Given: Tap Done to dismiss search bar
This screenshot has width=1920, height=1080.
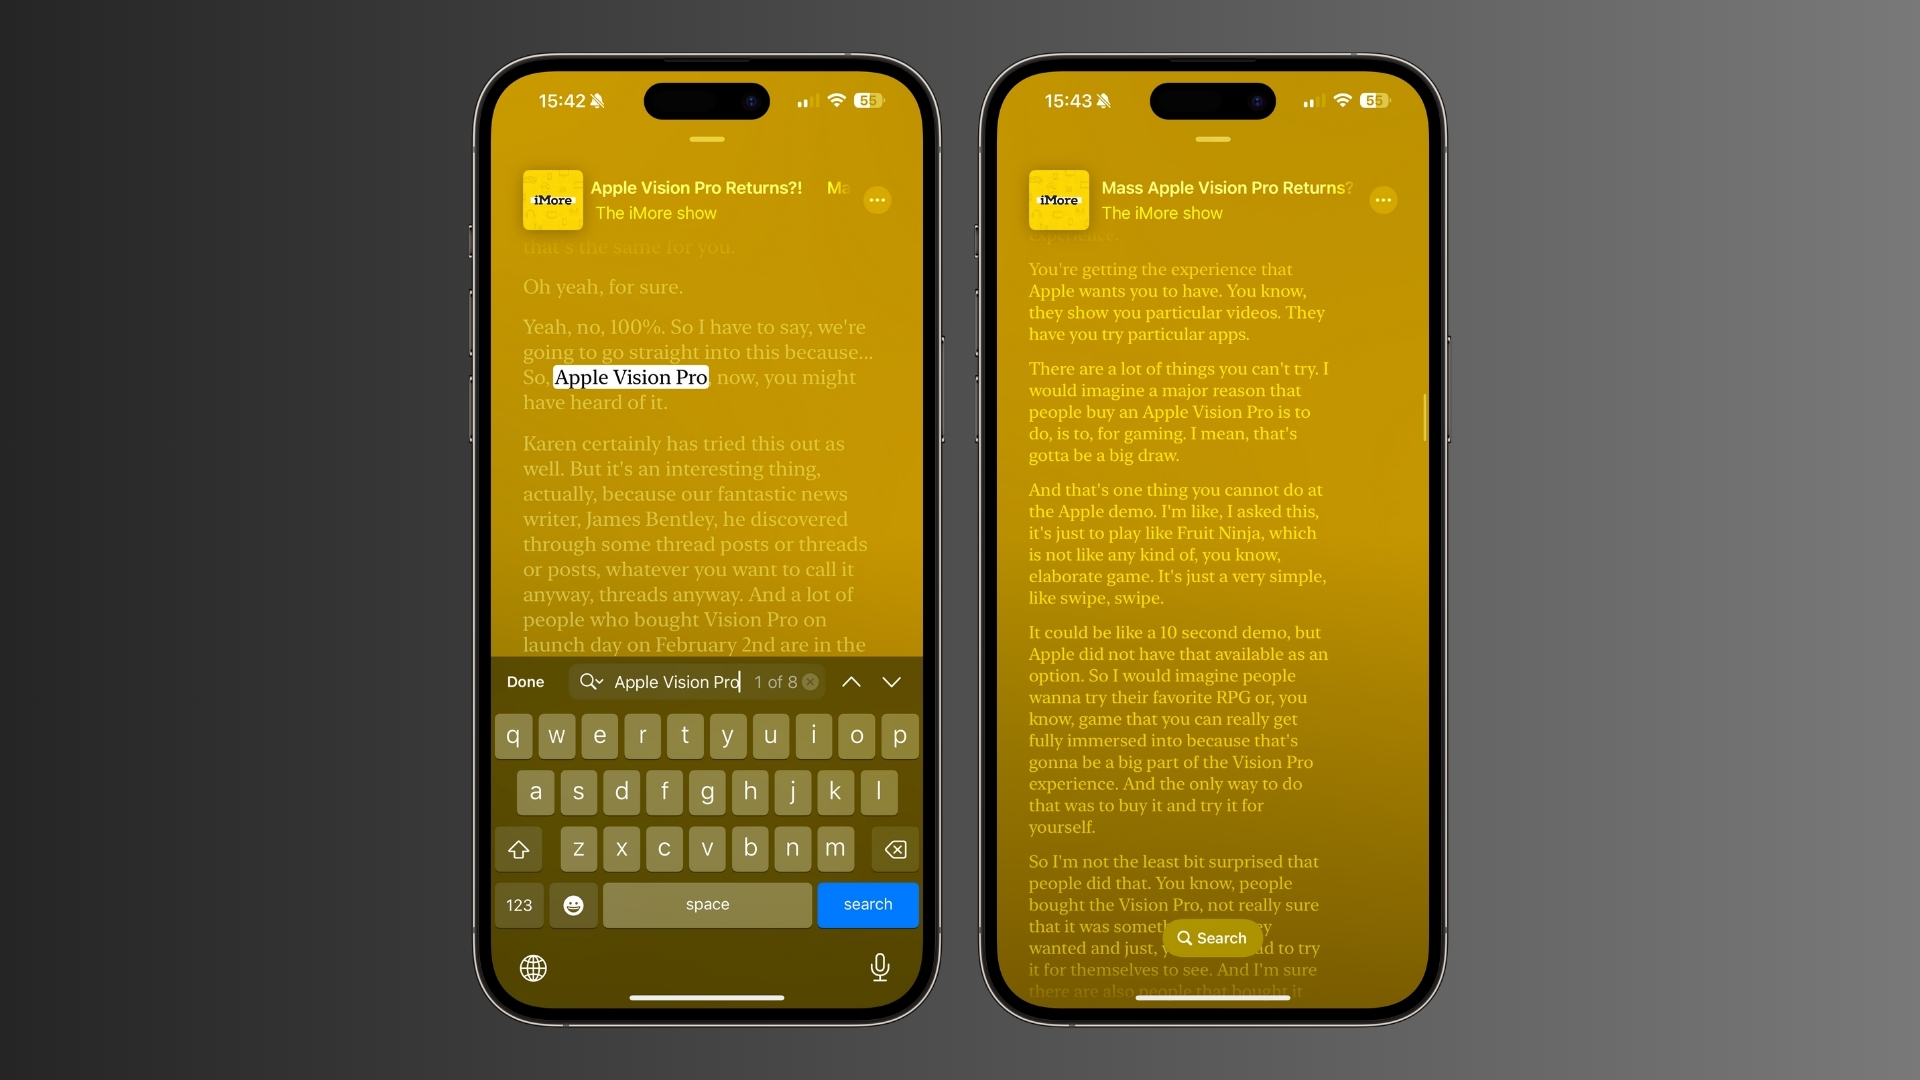Looking at the screenshot, I should (x=526, y=680).
